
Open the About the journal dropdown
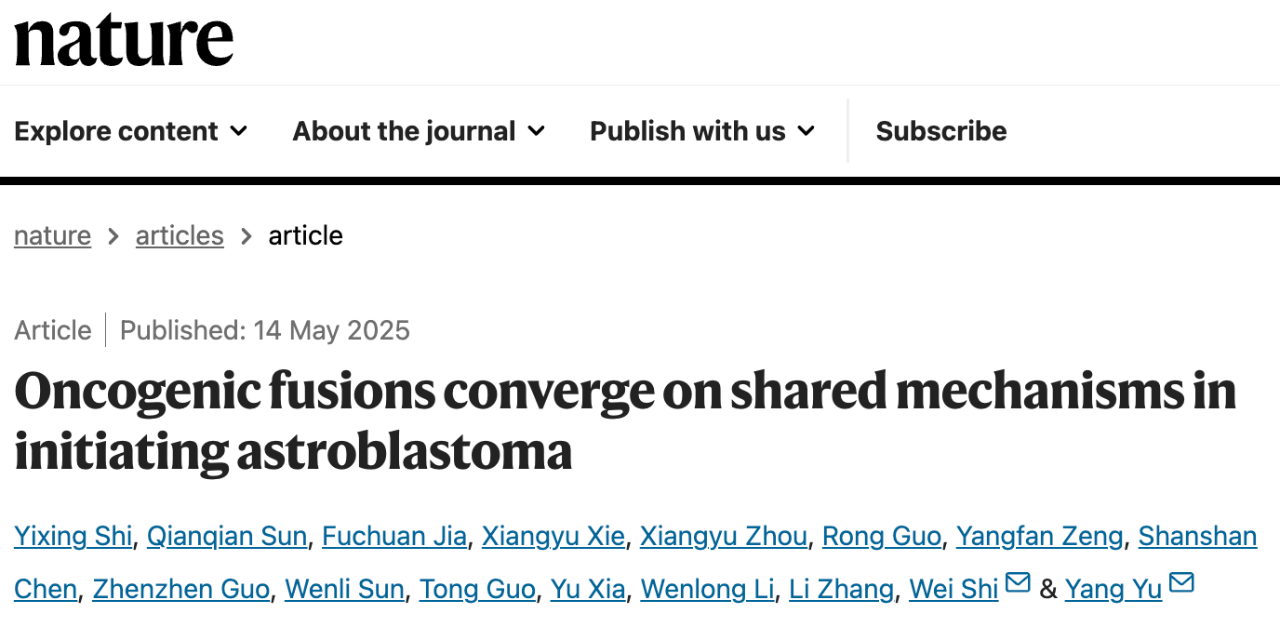[x=419, y=131]
